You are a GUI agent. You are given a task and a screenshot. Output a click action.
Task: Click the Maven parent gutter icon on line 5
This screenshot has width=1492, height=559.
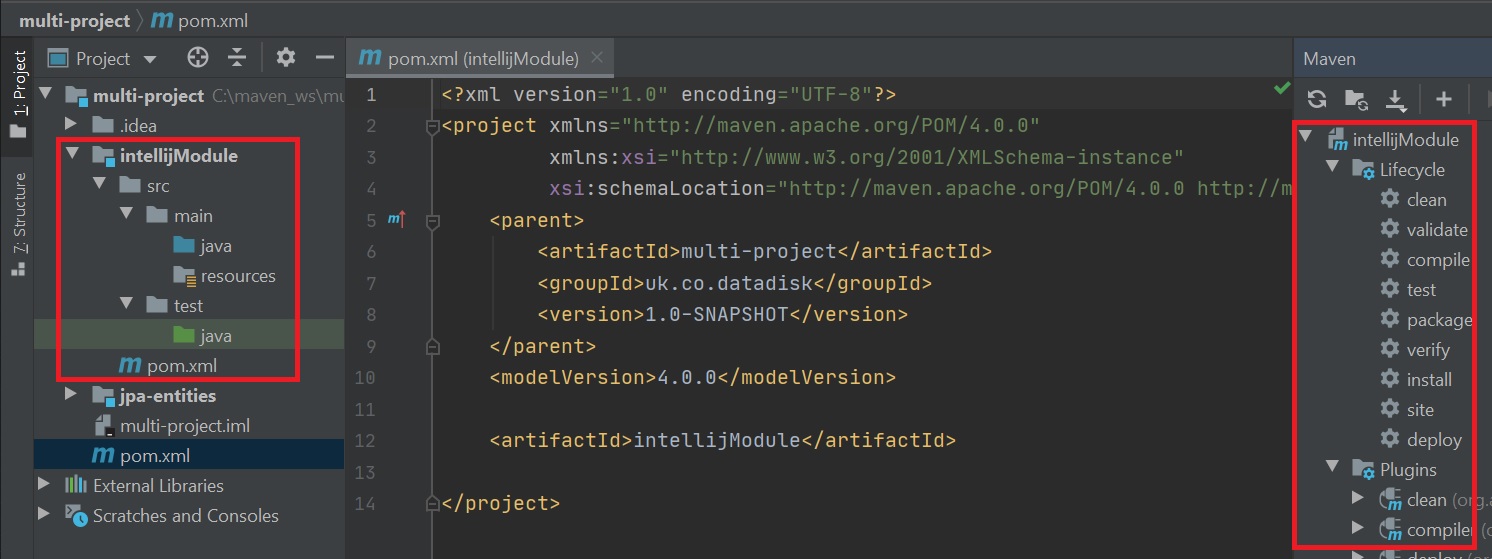[x=396, y=220]
